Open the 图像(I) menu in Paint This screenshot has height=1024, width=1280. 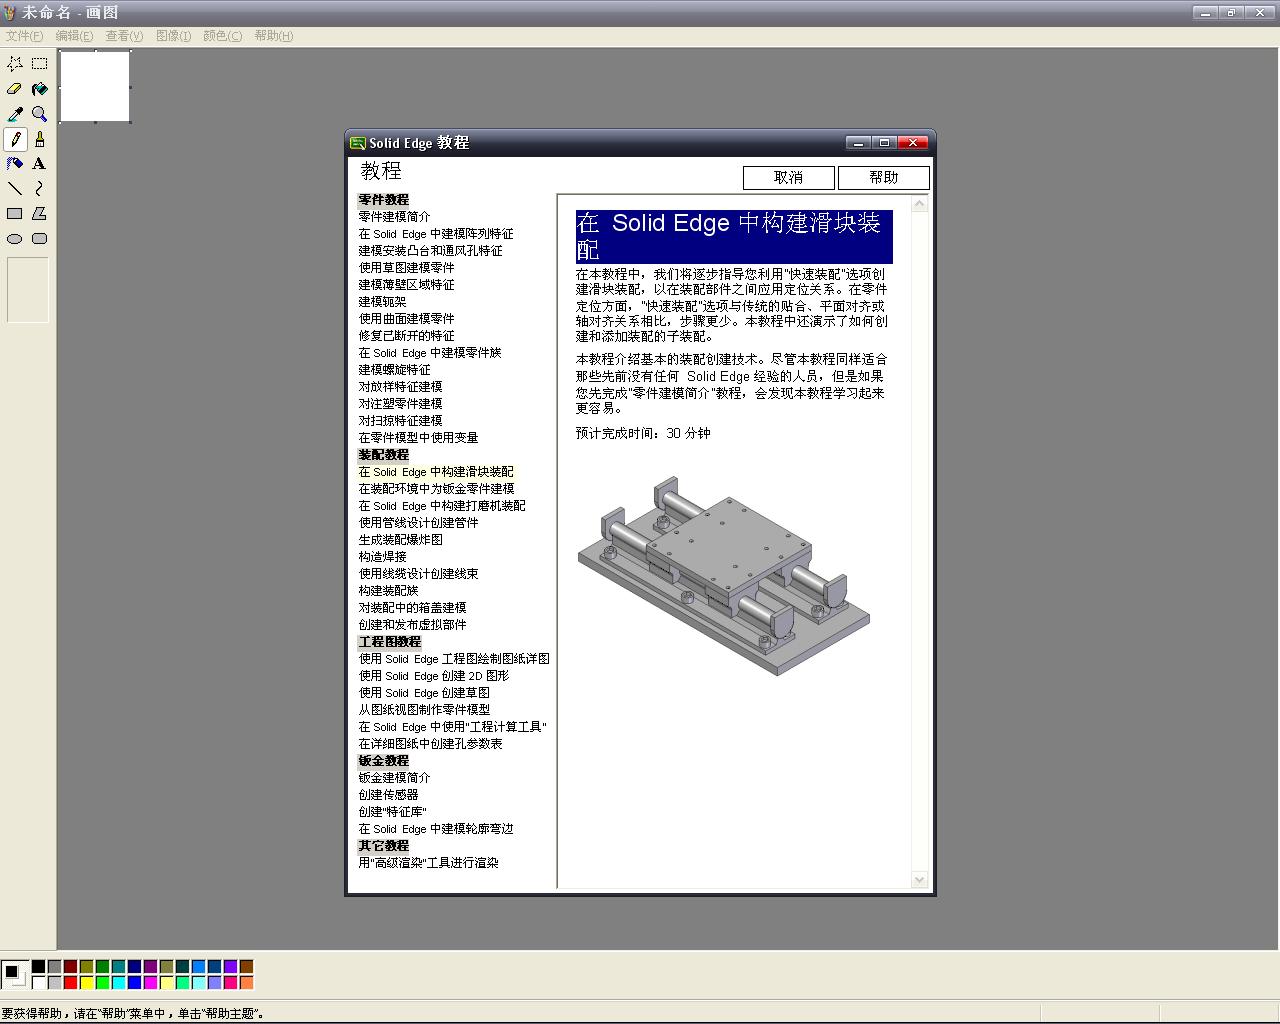coord(173,36)
